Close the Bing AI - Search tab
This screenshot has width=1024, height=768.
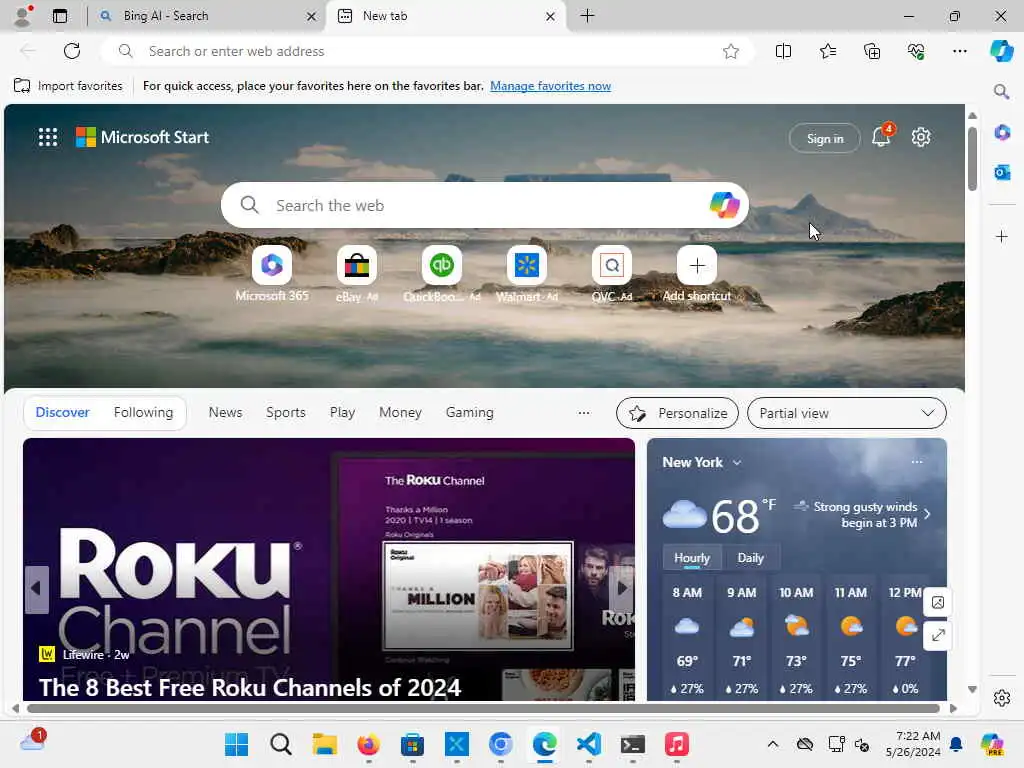(x=312, y=16)
